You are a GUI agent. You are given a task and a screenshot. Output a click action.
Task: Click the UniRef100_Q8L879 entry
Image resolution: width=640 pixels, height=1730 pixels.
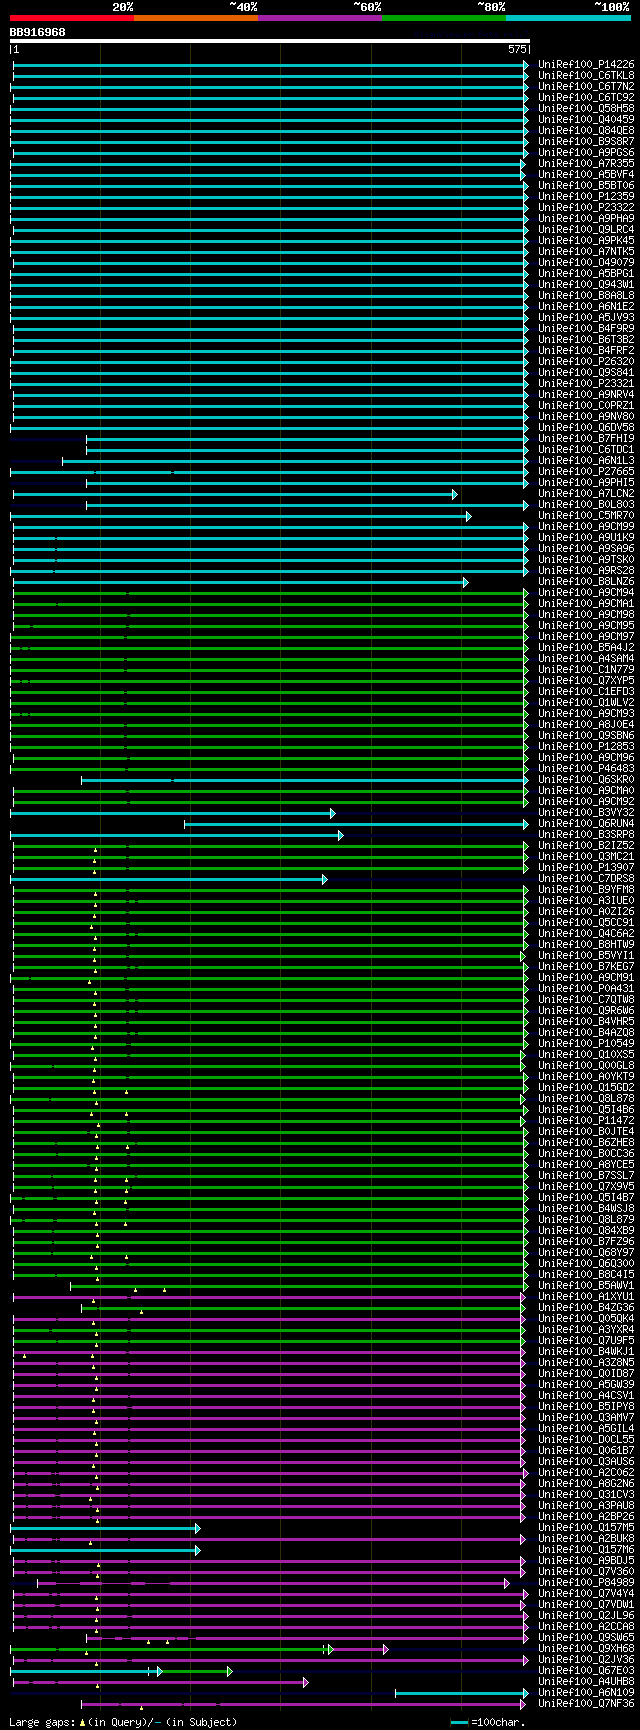pyautogui.click(x=586, y=1220)
